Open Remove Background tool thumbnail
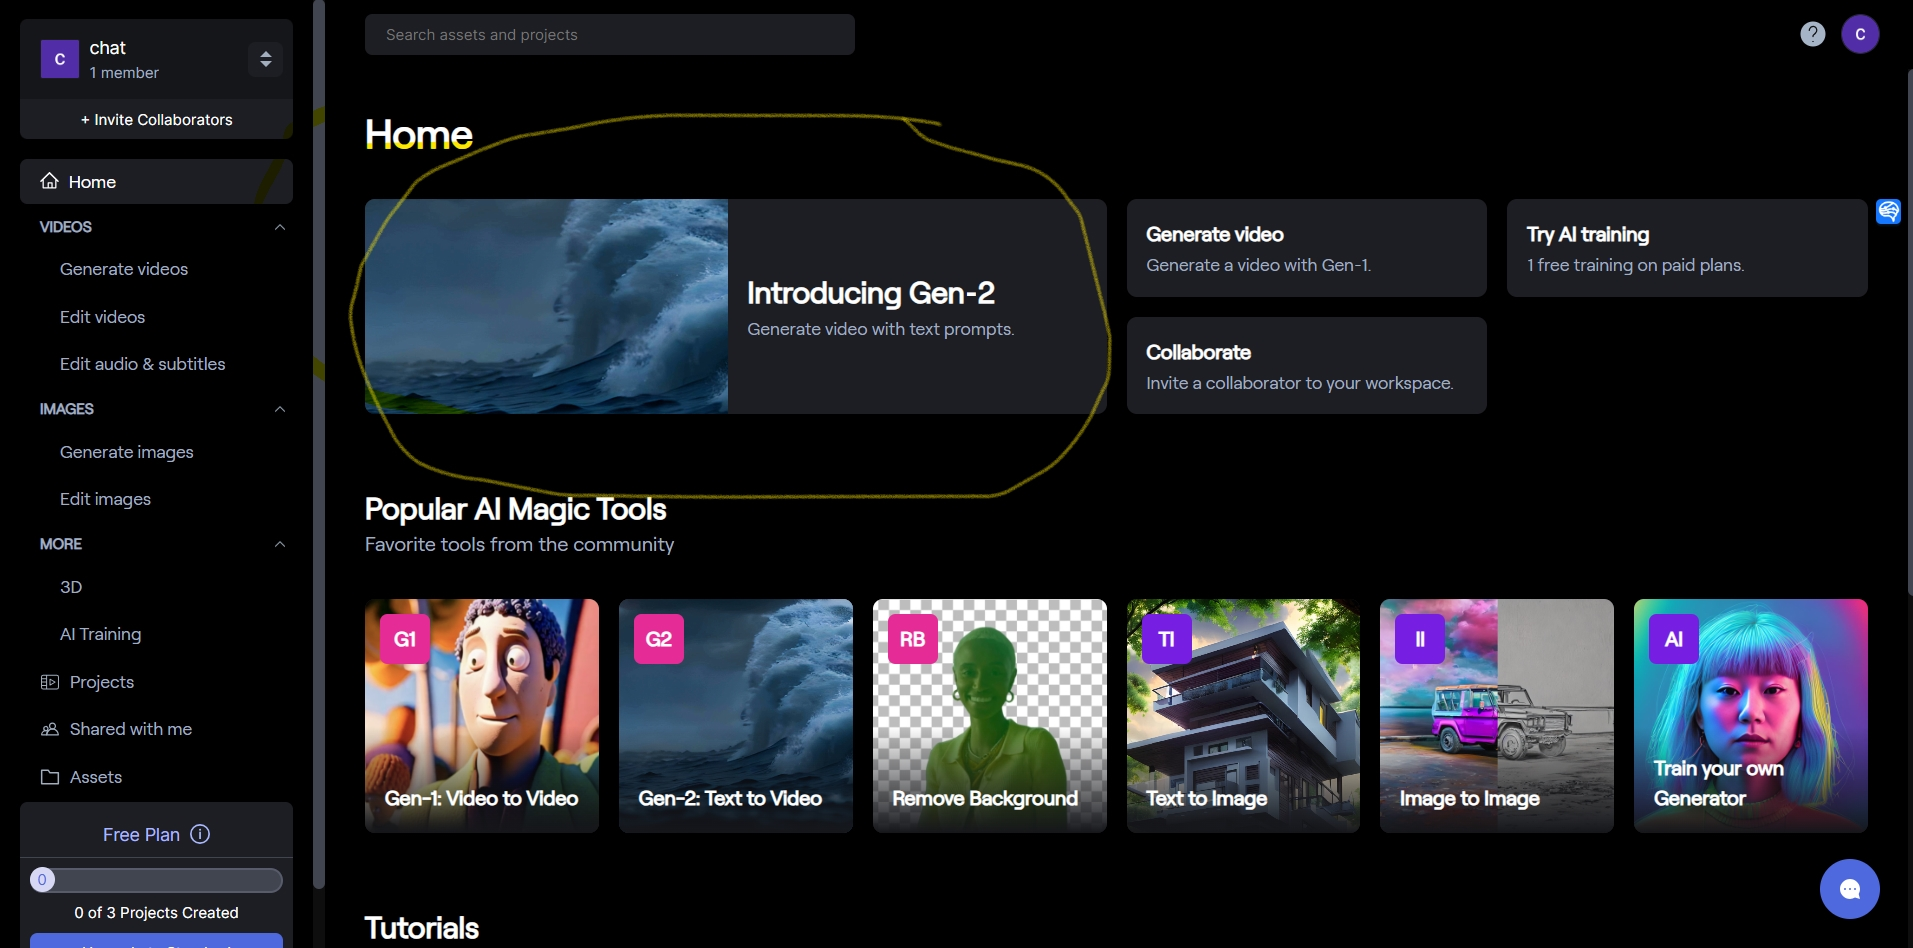Screen dimensions: 1913x948 pyautogui.click(x=990, y=716)
